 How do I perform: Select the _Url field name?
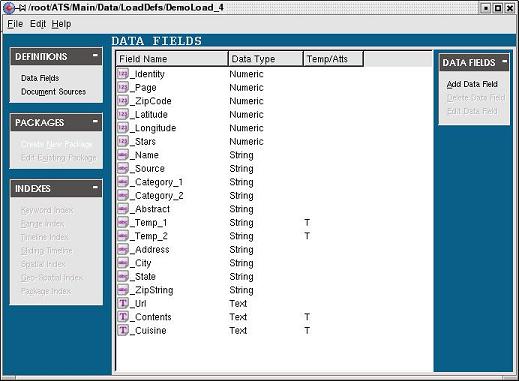pos(138,304)
